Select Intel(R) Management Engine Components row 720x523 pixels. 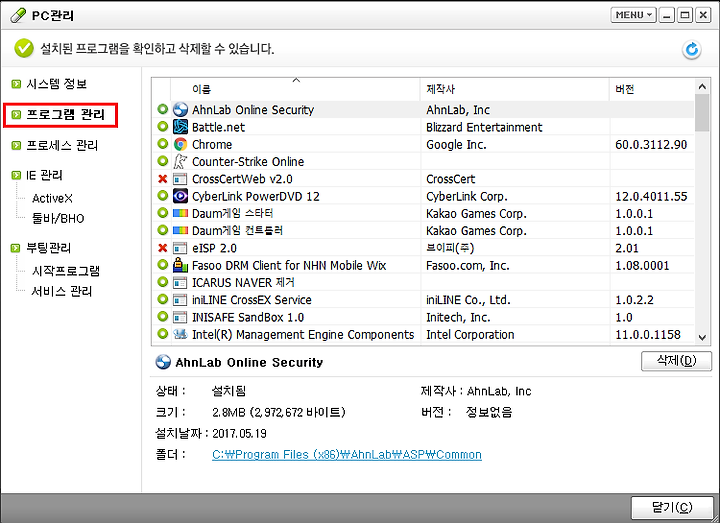(x=422, y=334)
